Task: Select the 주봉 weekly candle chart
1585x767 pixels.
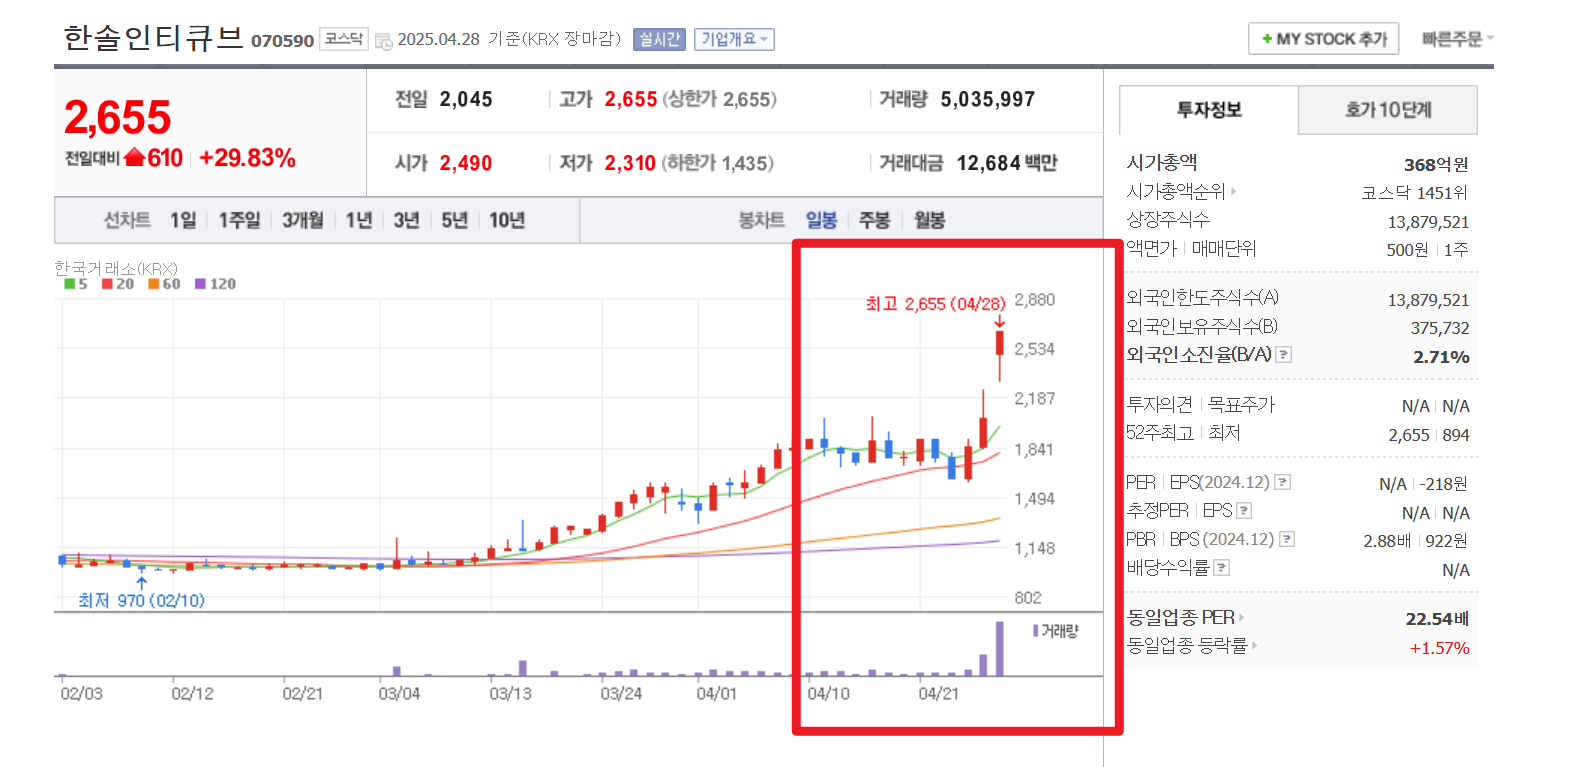Action: tap(874, 220)
